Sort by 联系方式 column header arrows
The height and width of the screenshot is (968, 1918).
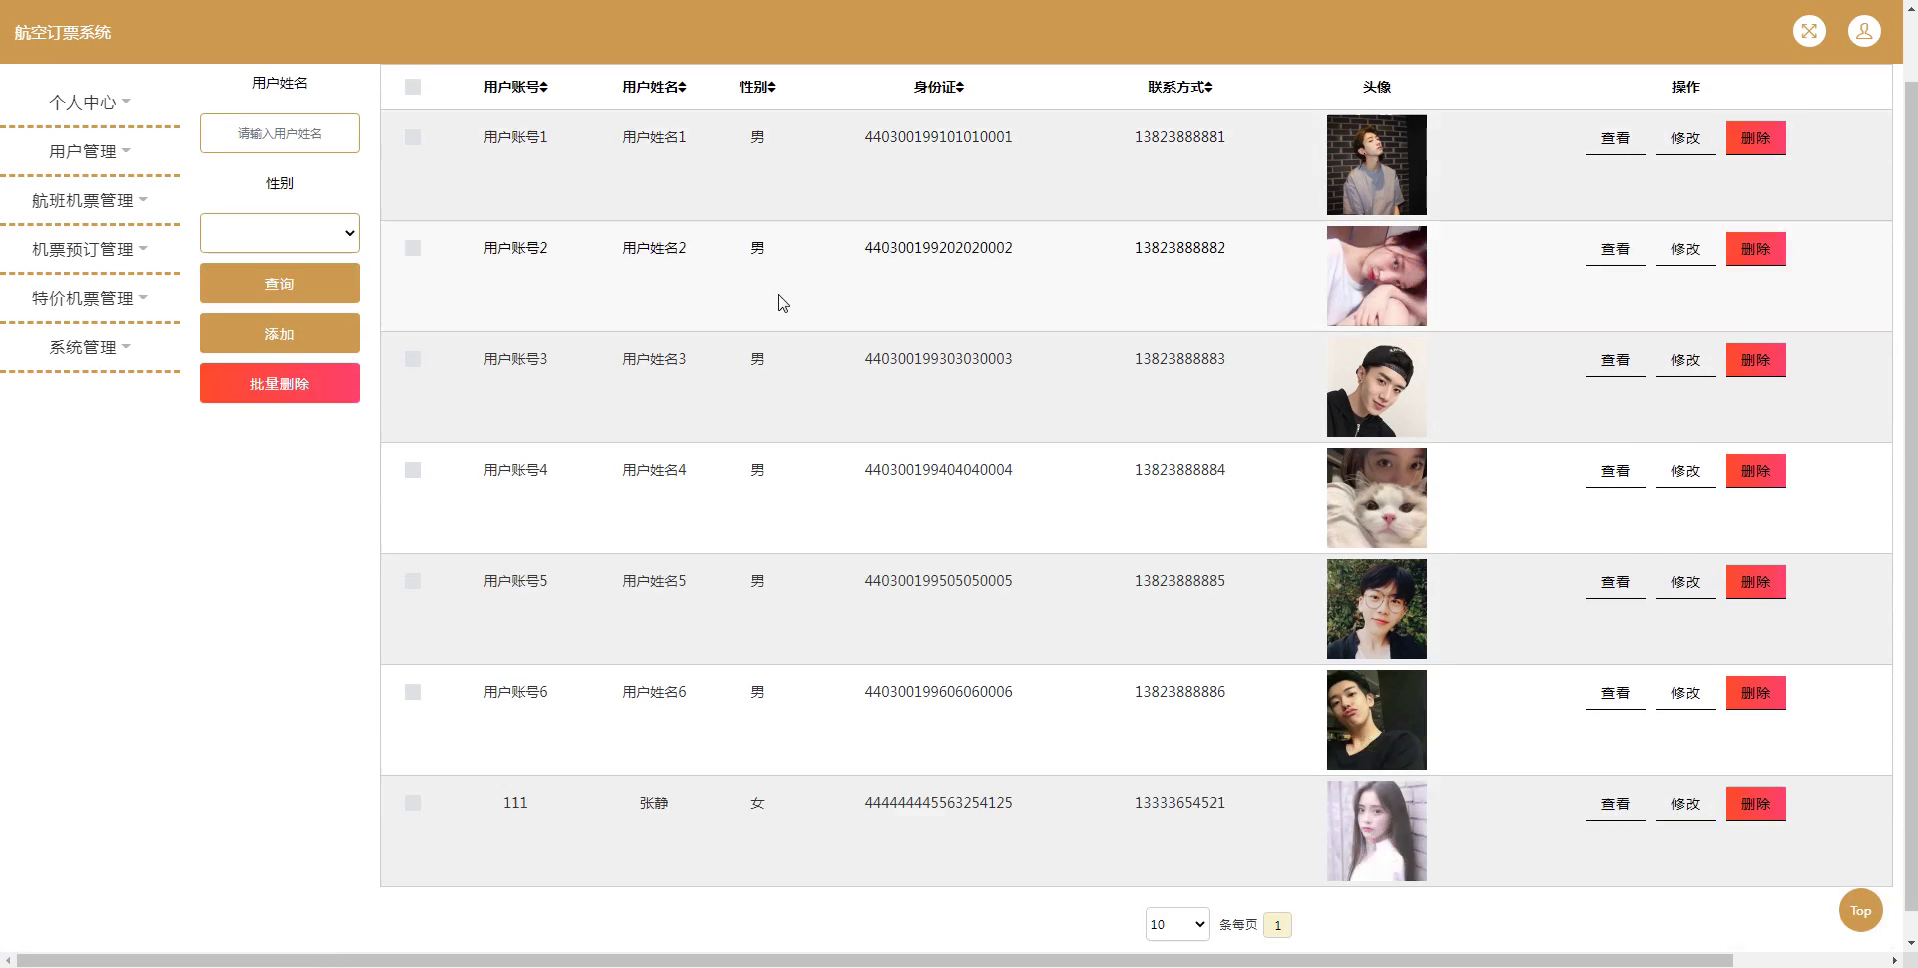pos(1208,87)
